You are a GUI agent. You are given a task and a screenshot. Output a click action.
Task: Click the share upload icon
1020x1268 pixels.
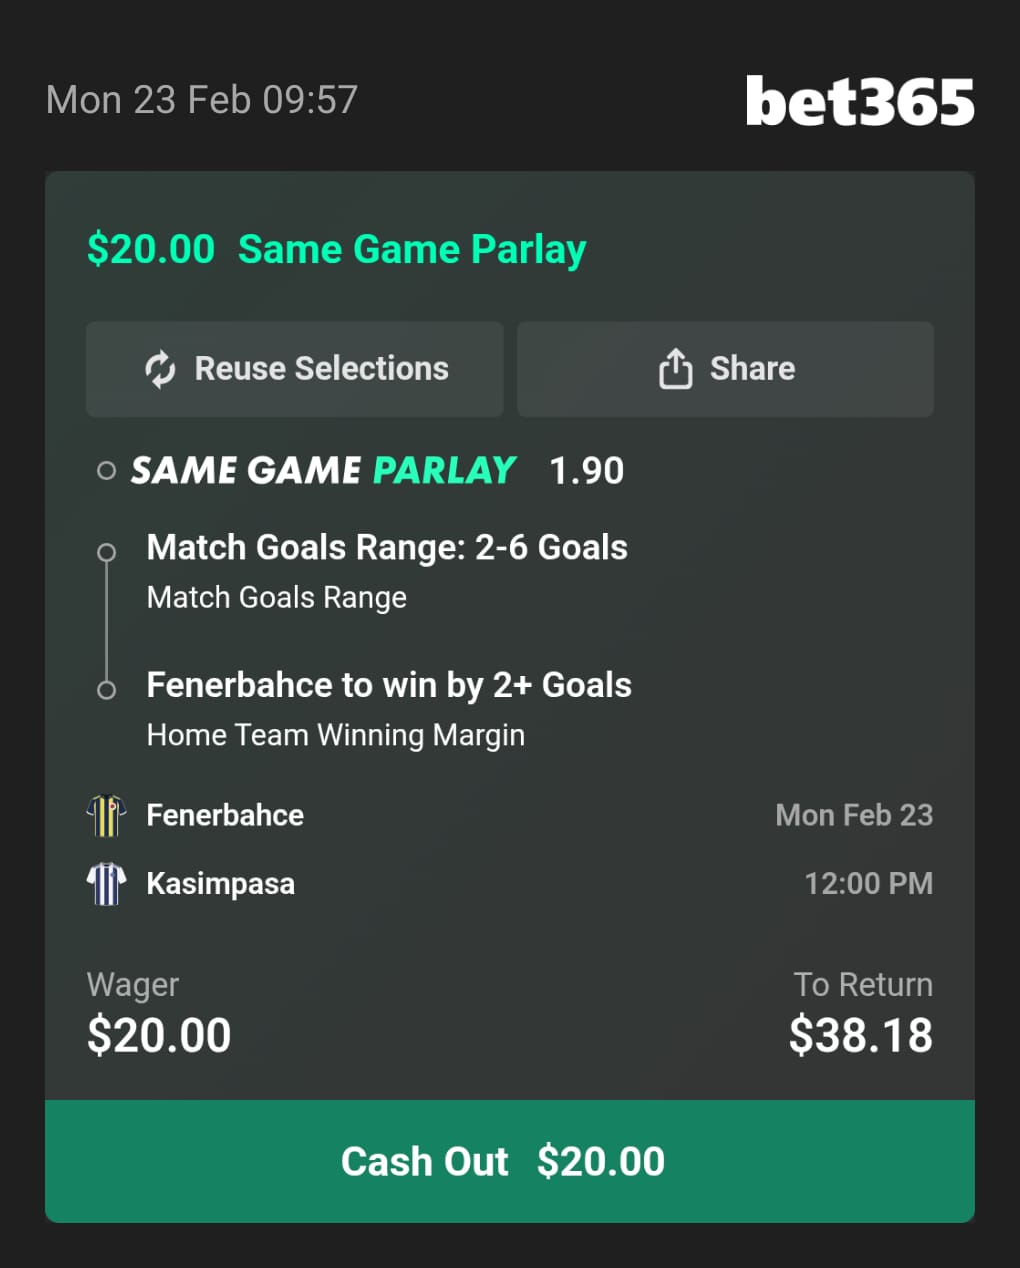coord(675,369)
